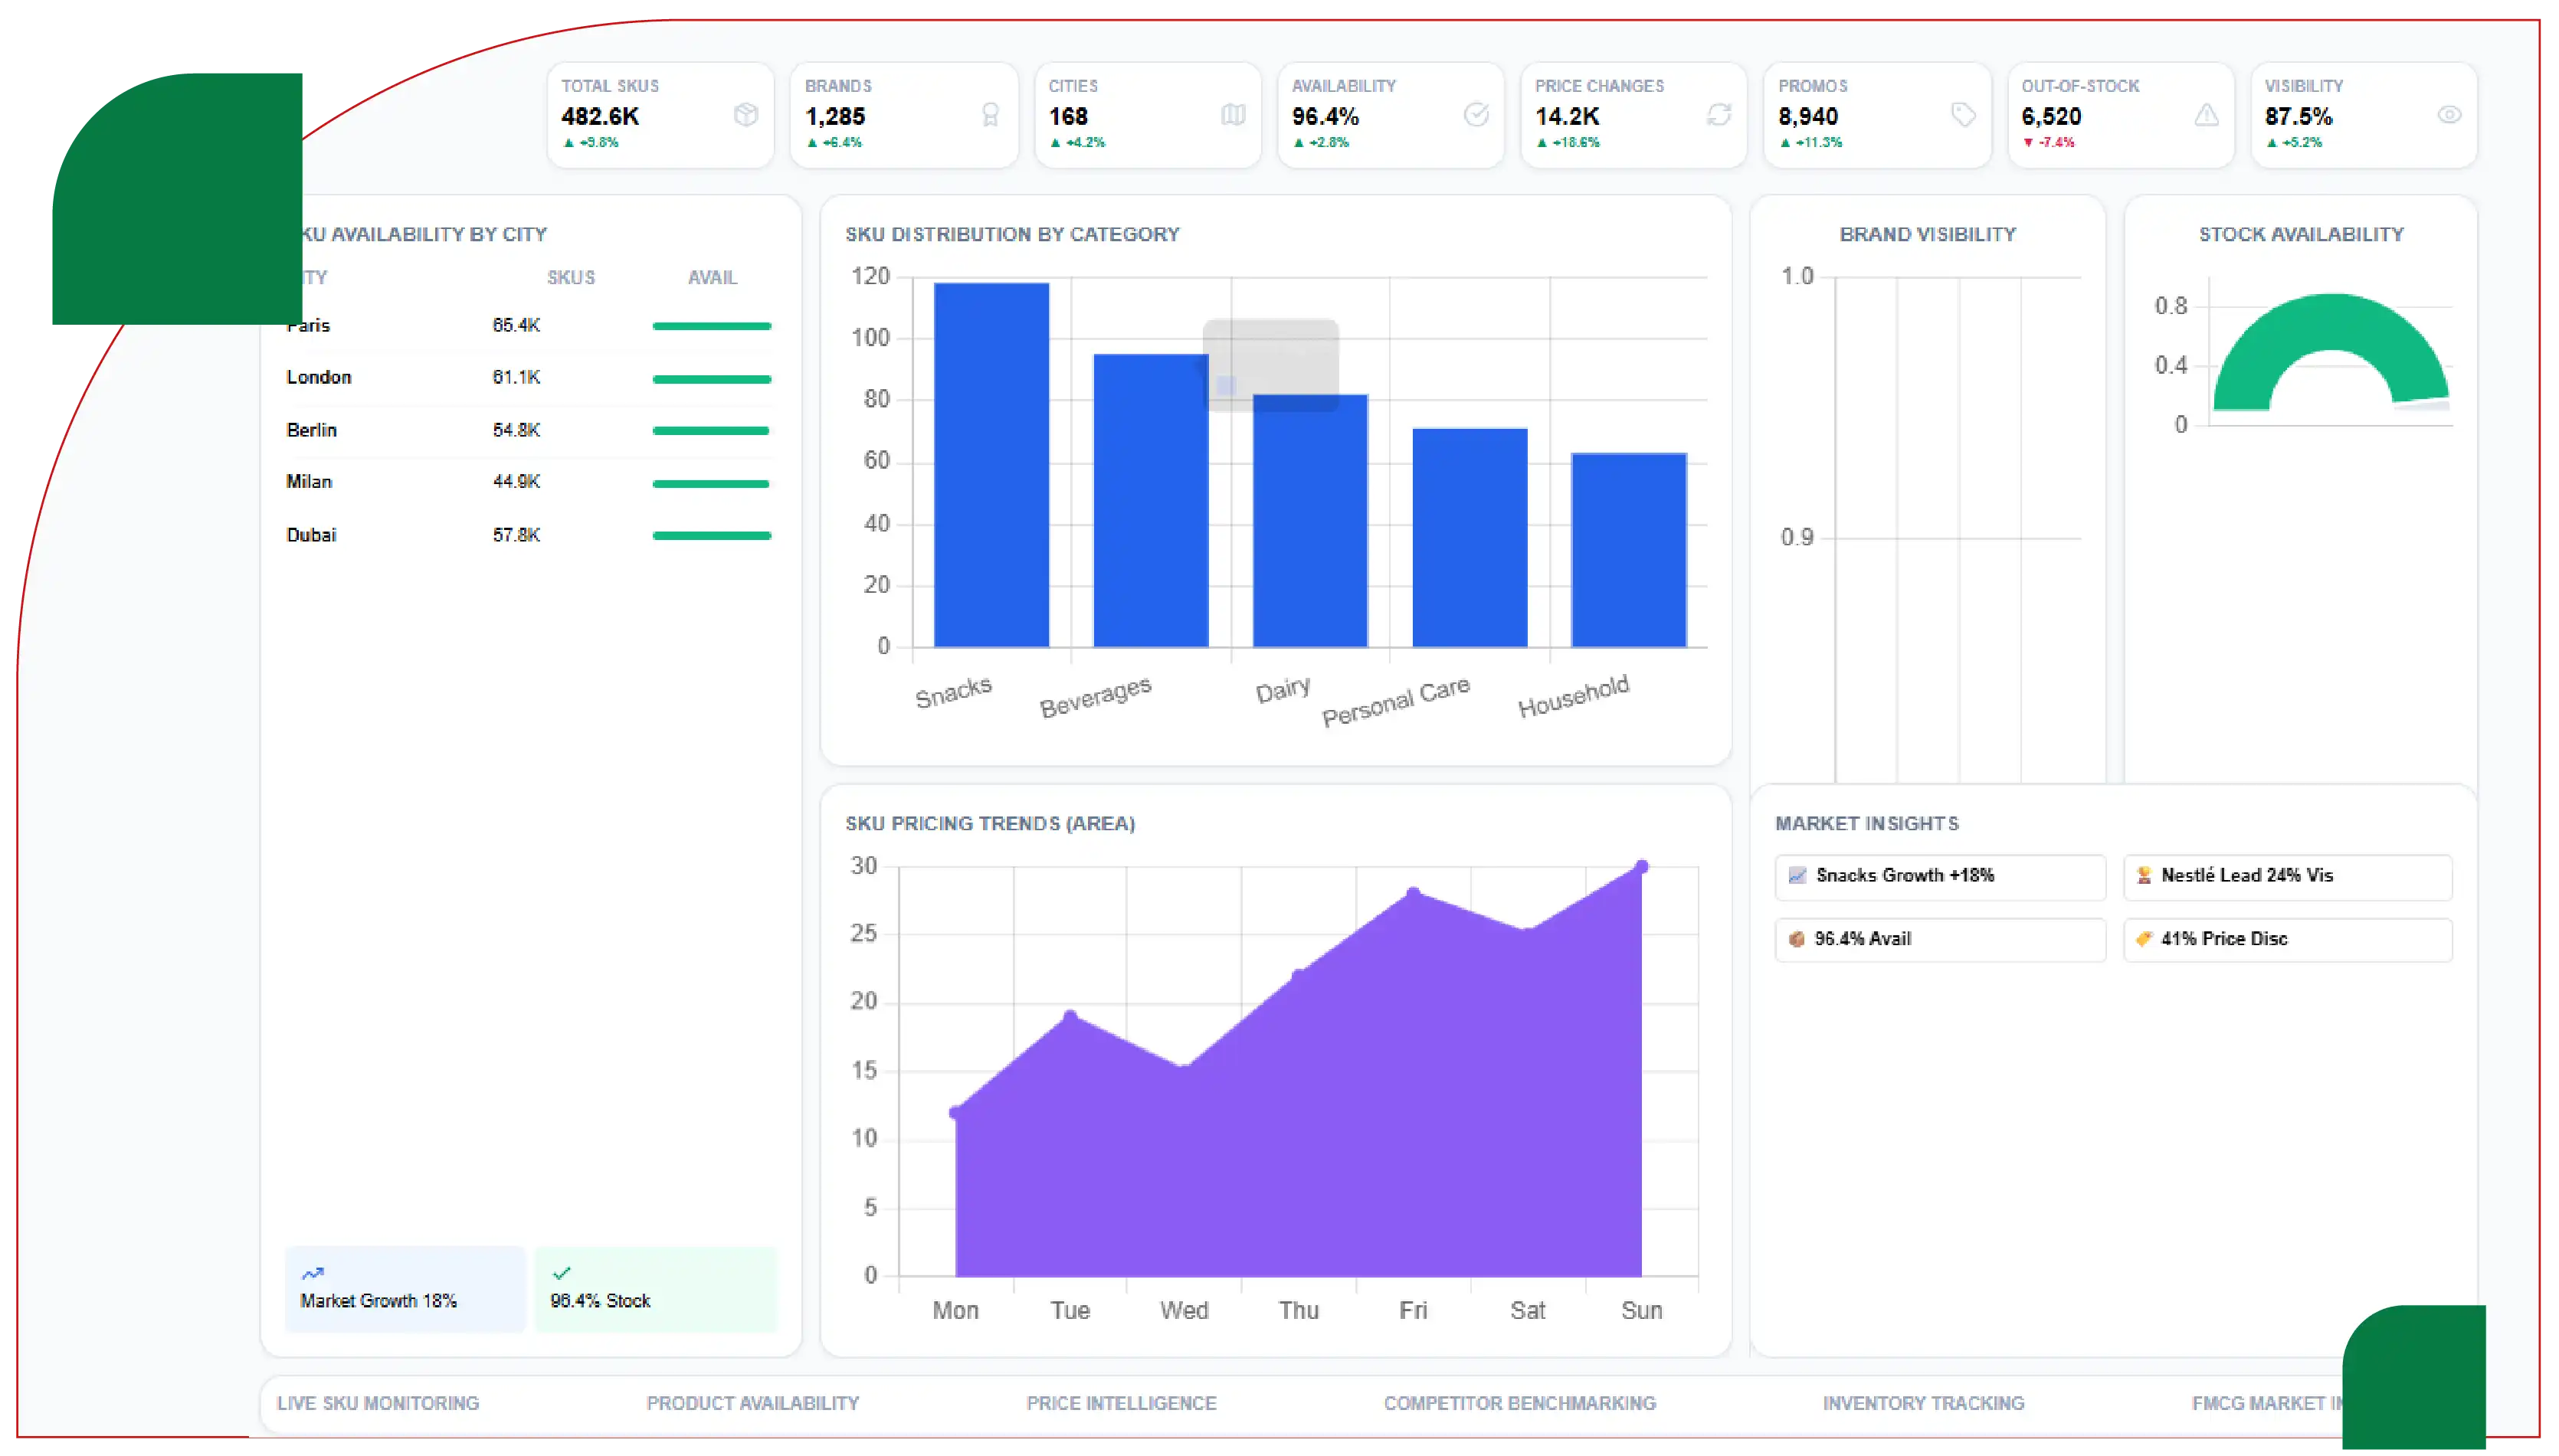The width and height of the screenshot is (2559, 1456).
Task: Click the Nestlé Lead 24% Vis insight
Action: pyautogui.click(x=2287, y=876)
